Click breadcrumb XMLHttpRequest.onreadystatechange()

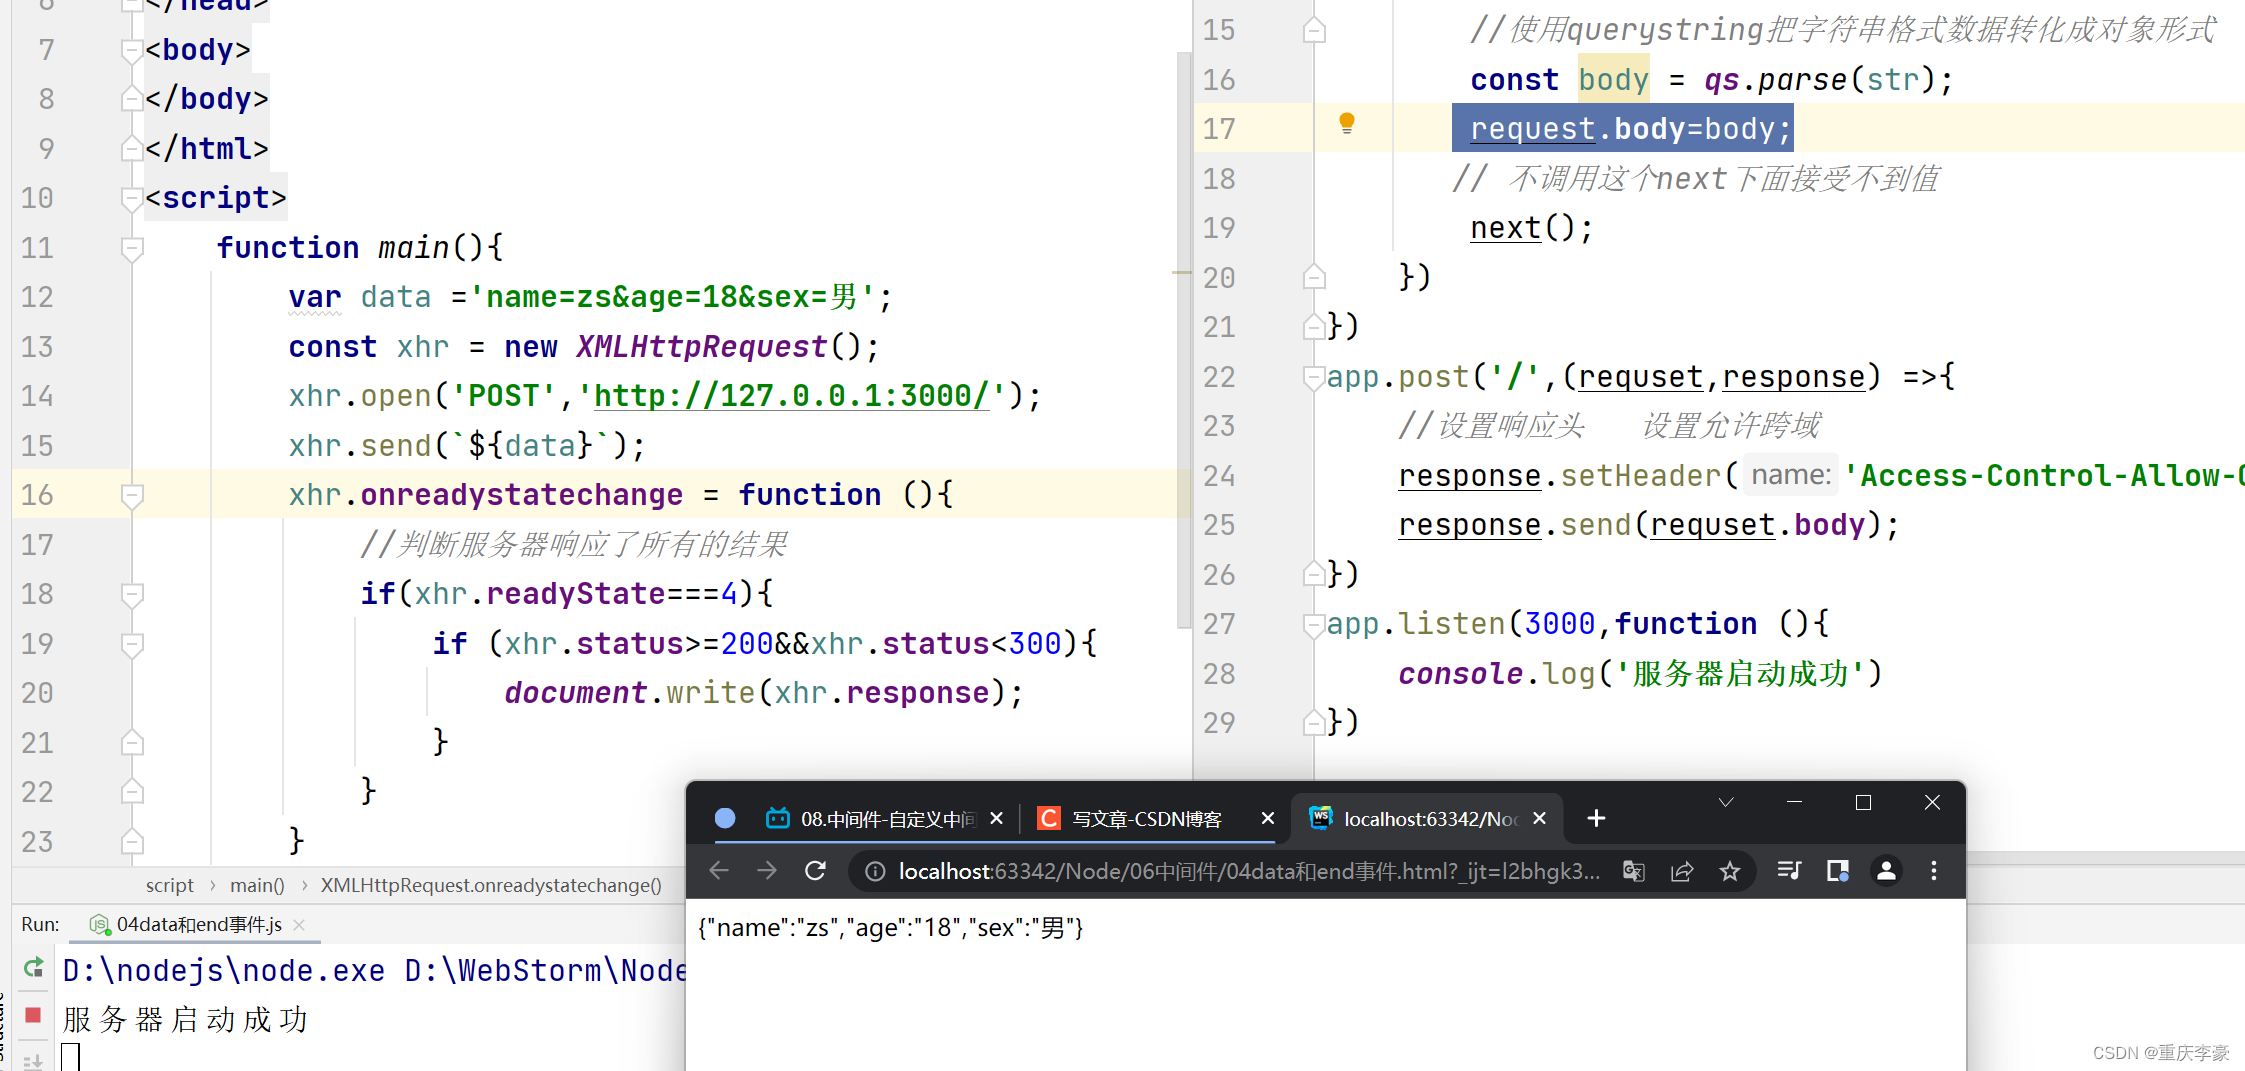(x=491, y=885)
